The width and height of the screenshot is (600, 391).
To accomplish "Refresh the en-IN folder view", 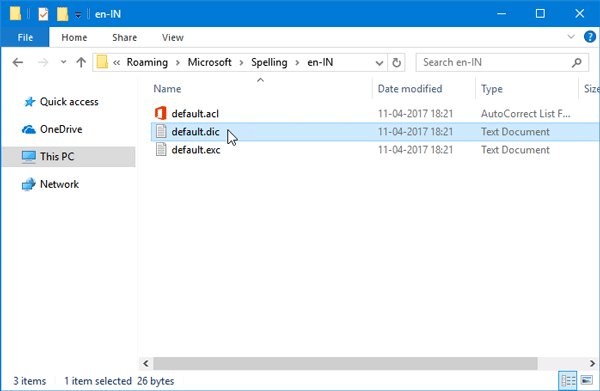I will (396, 62).
